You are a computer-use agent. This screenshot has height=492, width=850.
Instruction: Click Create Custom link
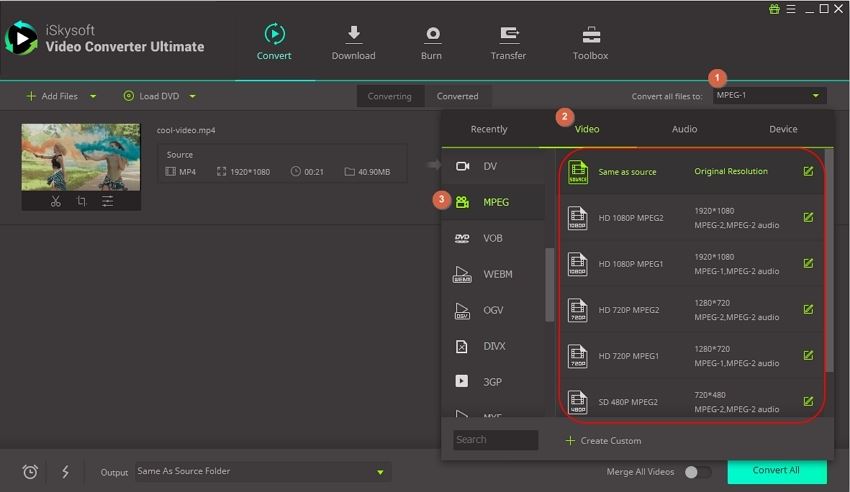[x=603, y=440]
